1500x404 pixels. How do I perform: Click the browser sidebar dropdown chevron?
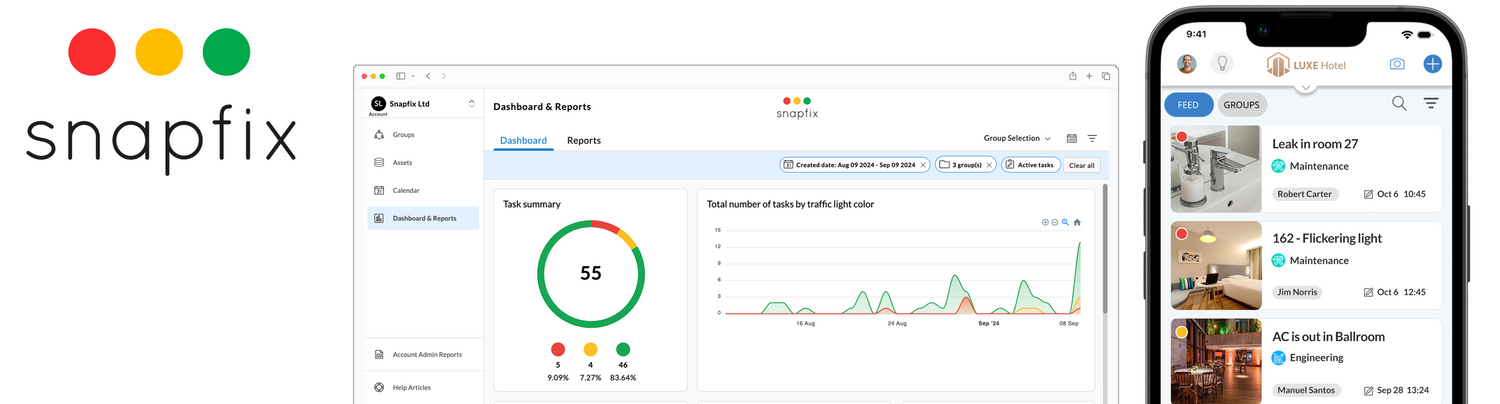(x=412, y=76)
